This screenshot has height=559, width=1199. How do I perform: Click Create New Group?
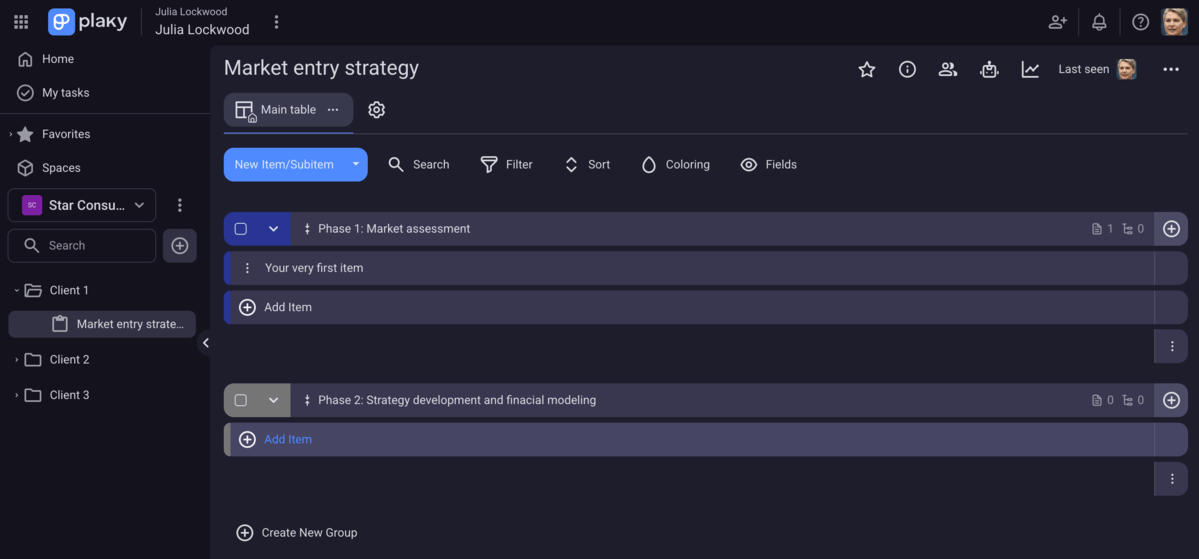point(297,533)
